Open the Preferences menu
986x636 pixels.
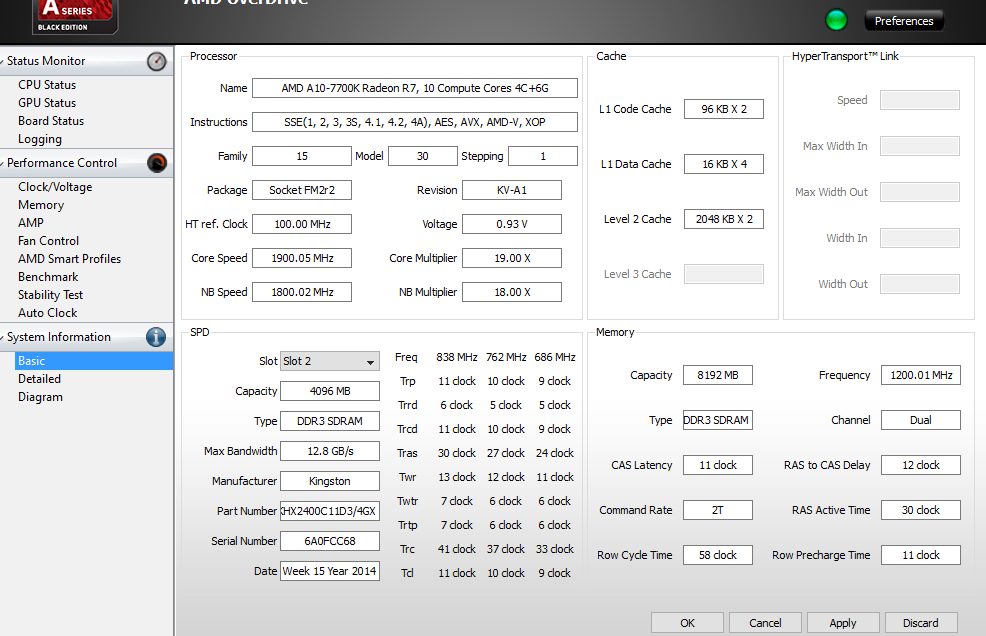[903, 21]
